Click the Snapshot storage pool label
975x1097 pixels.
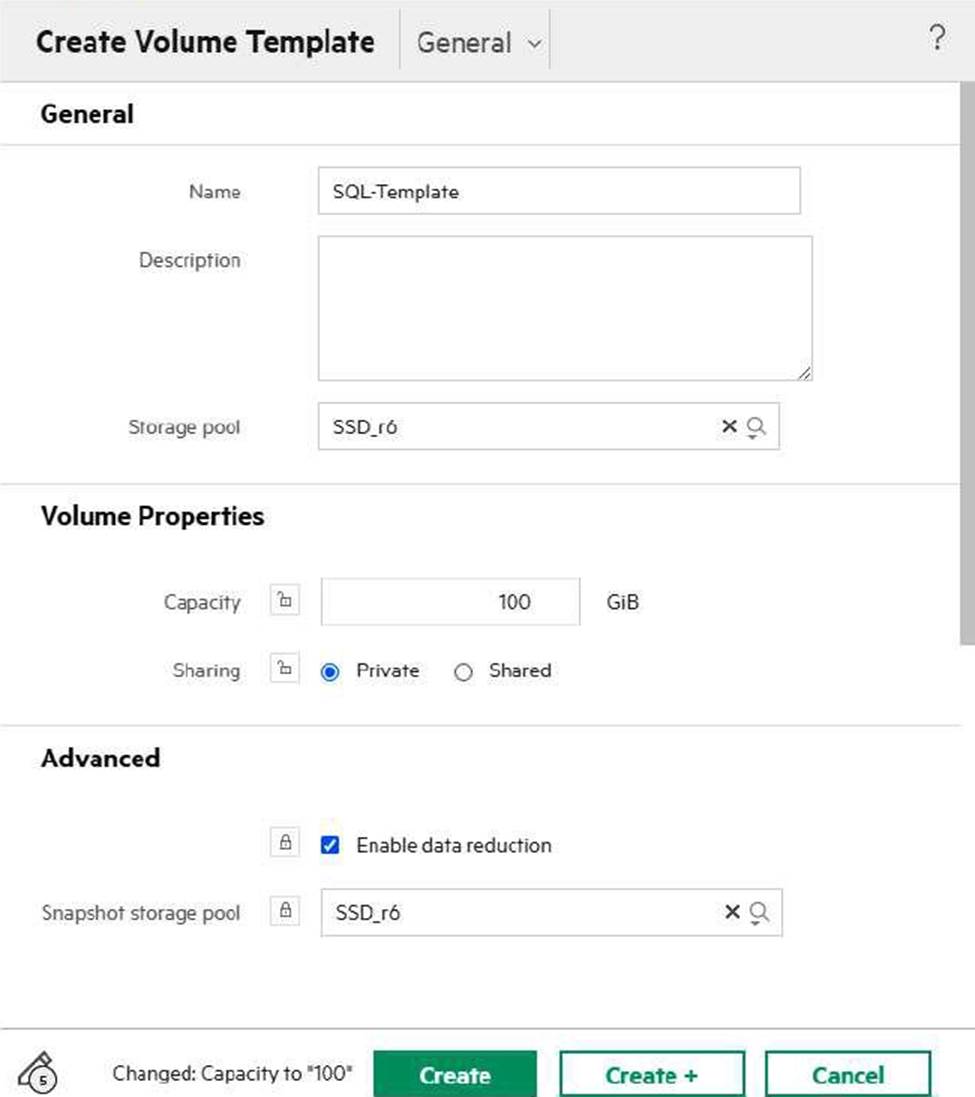click(141, 913)
